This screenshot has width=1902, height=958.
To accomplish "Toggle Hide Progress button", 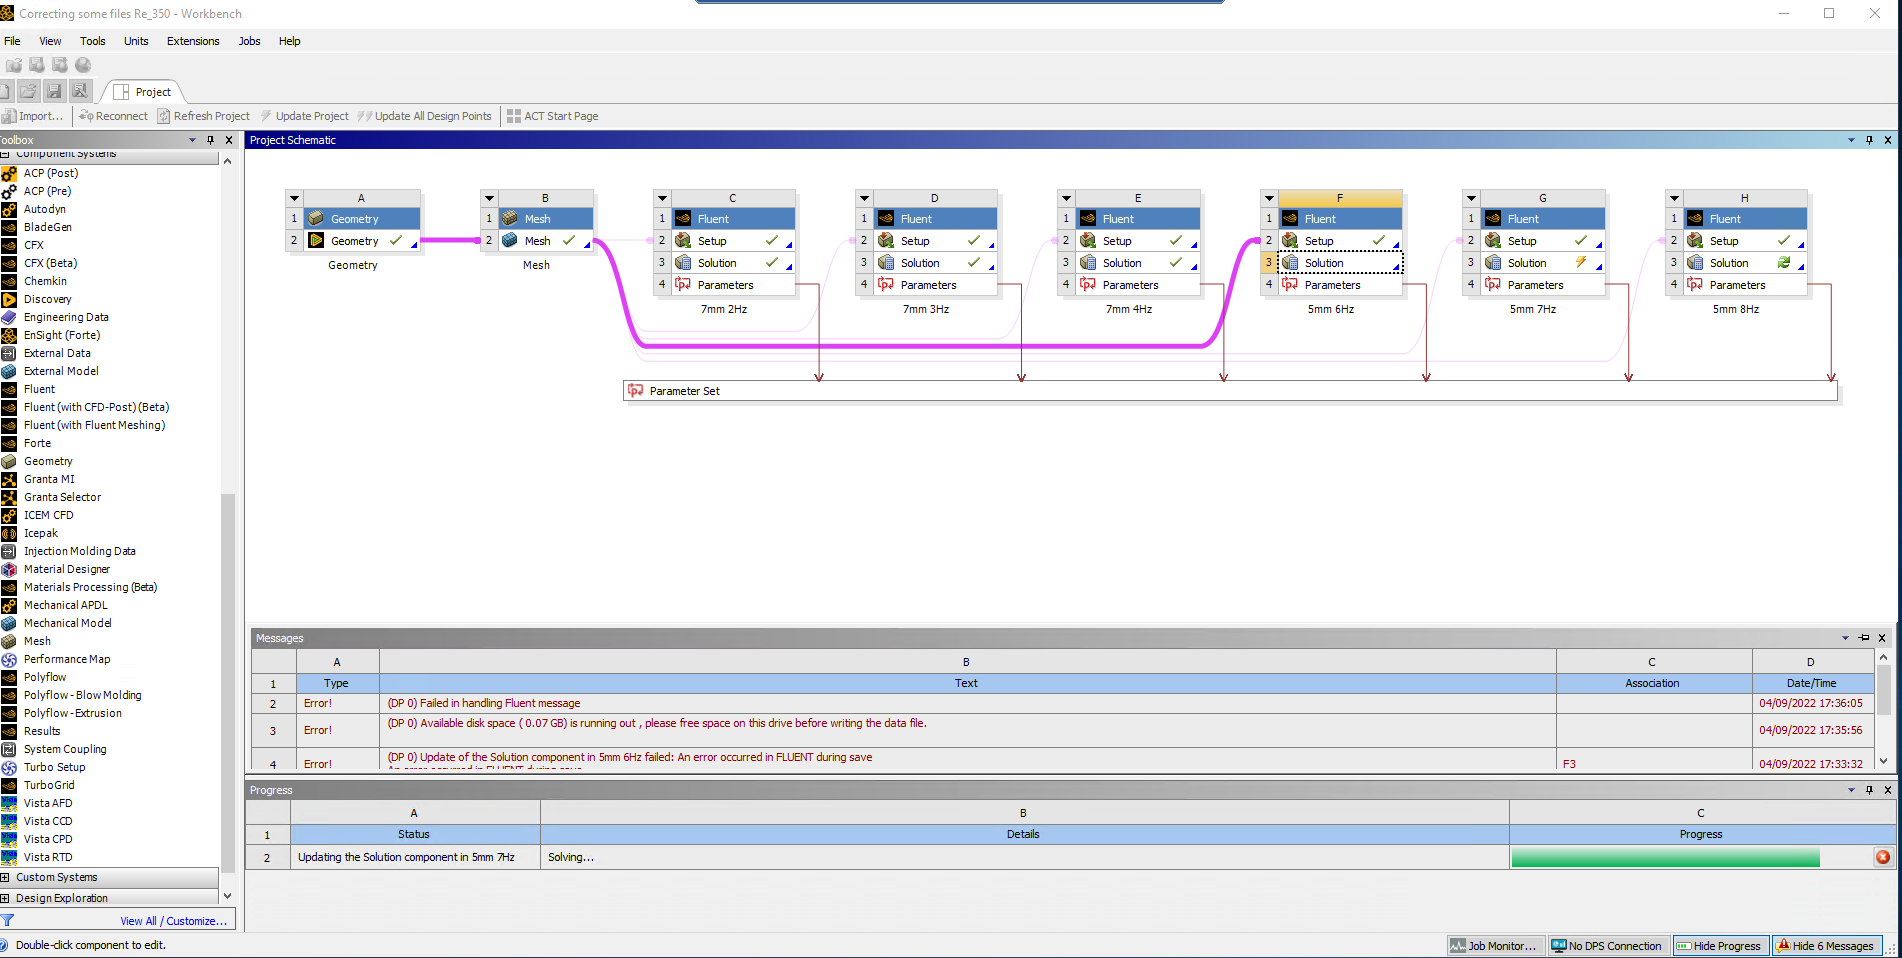I will (x=1720, y=946).
